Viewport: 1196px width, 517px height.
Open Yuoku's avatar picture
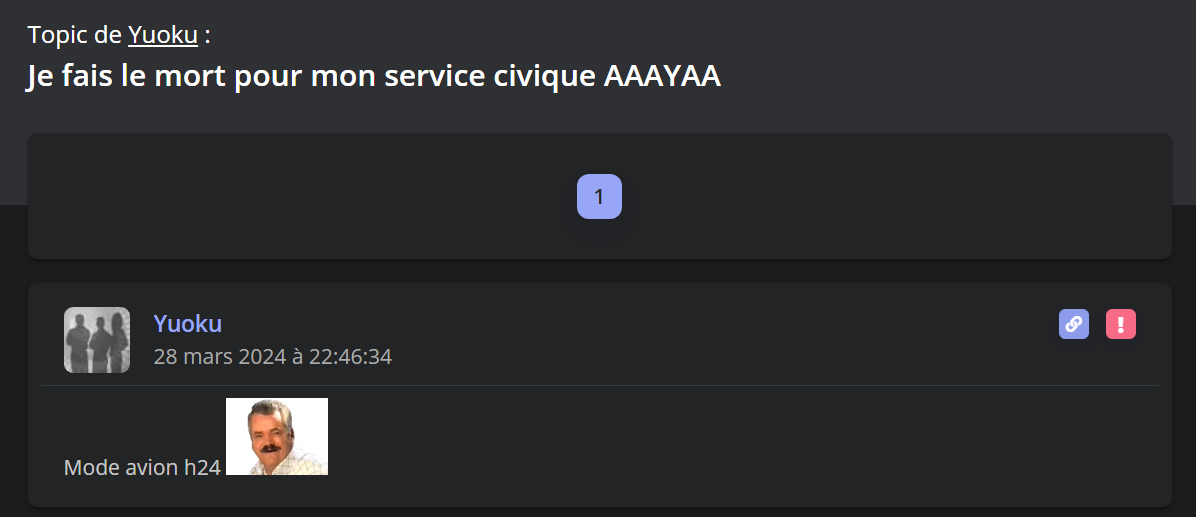pyautogui.click(x=97, y=340)
